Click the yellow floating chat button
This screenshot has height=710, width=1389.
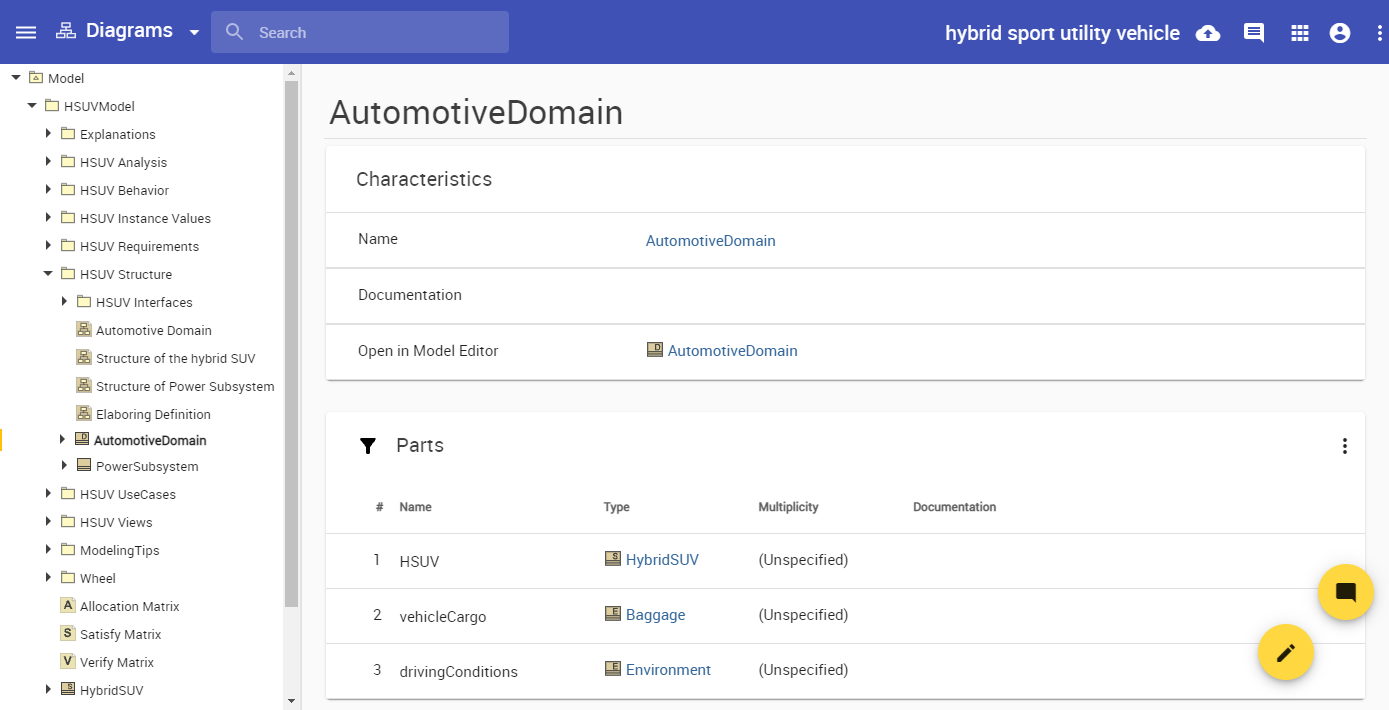pos(1345,592)
